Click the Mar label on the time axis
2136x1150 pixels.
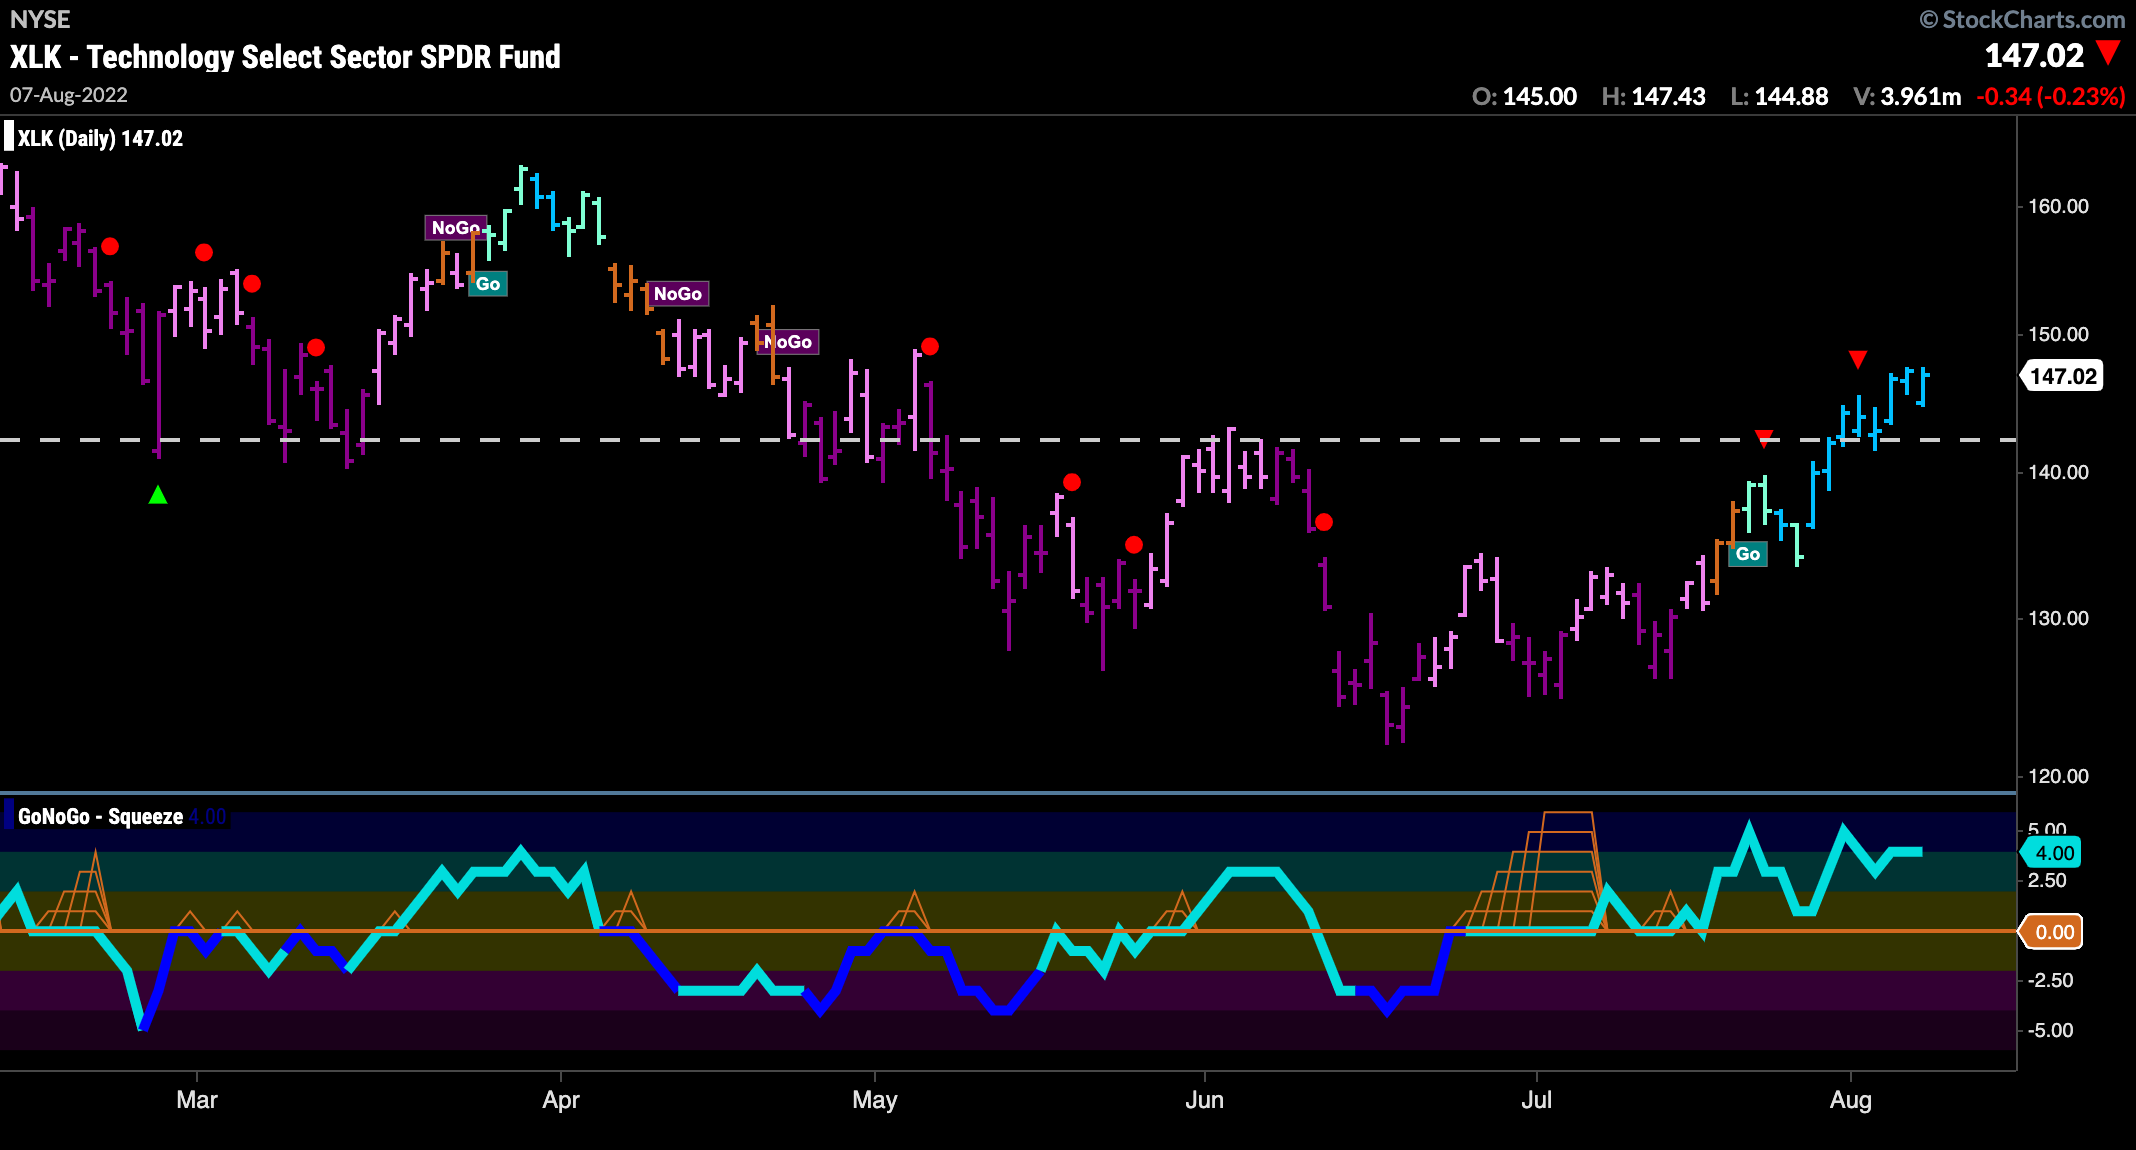click(197, 1100)
